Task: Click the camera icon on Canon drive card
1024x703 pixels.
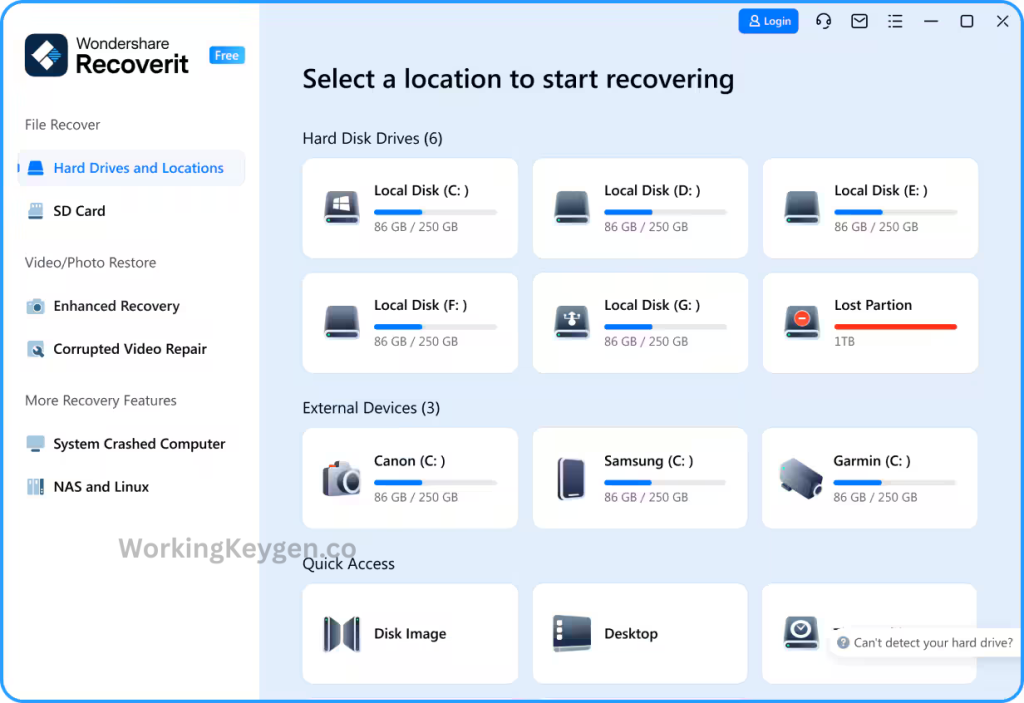Action: [x=341, y=478]
